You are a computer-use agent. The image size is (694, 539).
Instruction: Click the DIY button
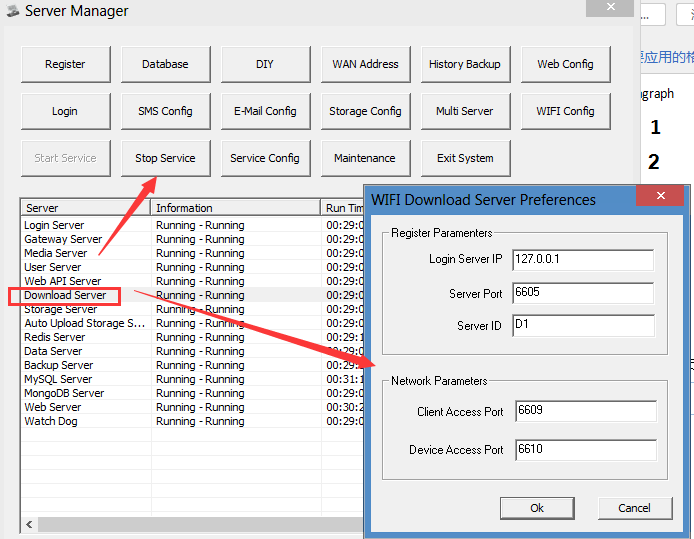click(266, 64)
